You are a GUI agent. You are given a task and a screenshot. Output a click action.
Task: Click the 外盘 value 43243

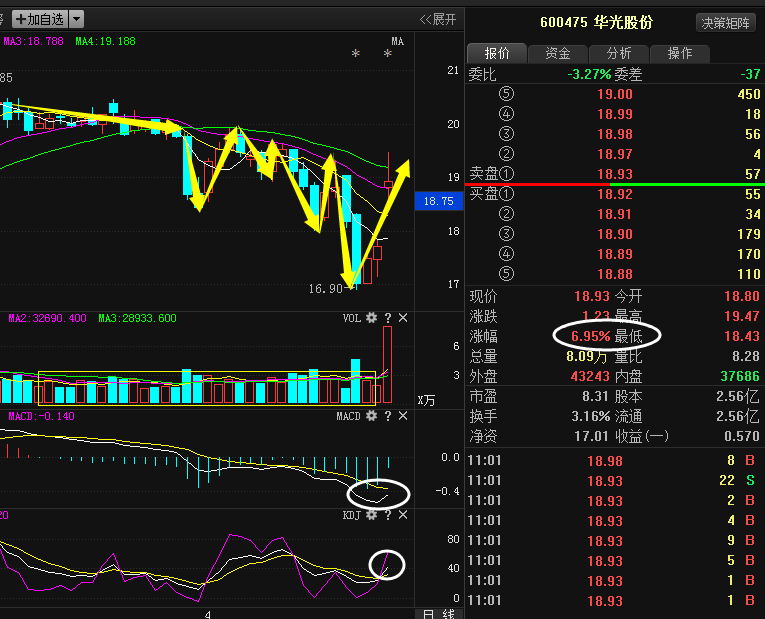(x=590, y=376)
